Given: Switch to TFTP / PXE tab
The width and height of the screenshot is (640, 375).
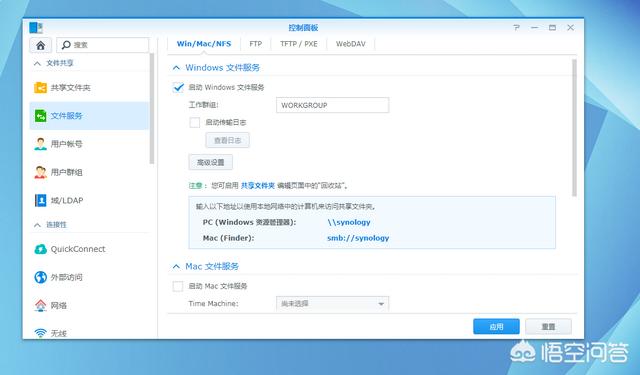Looking at the screenshot, I should (x=299, y=44).
